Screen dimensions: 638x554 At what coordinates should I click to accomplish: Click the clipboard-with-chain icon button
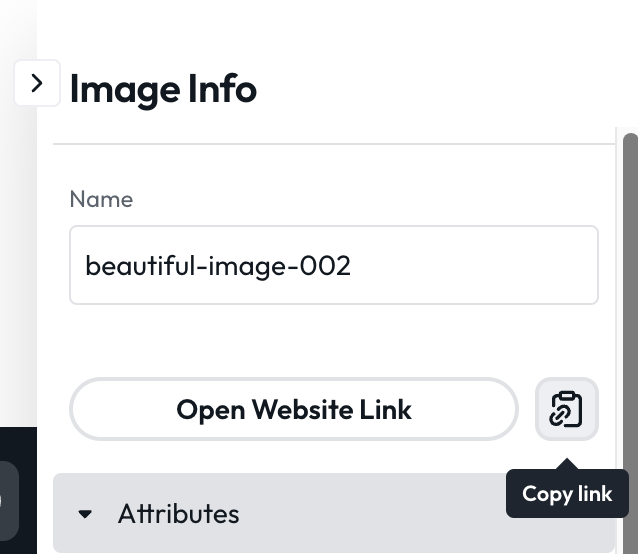(567, 409)
